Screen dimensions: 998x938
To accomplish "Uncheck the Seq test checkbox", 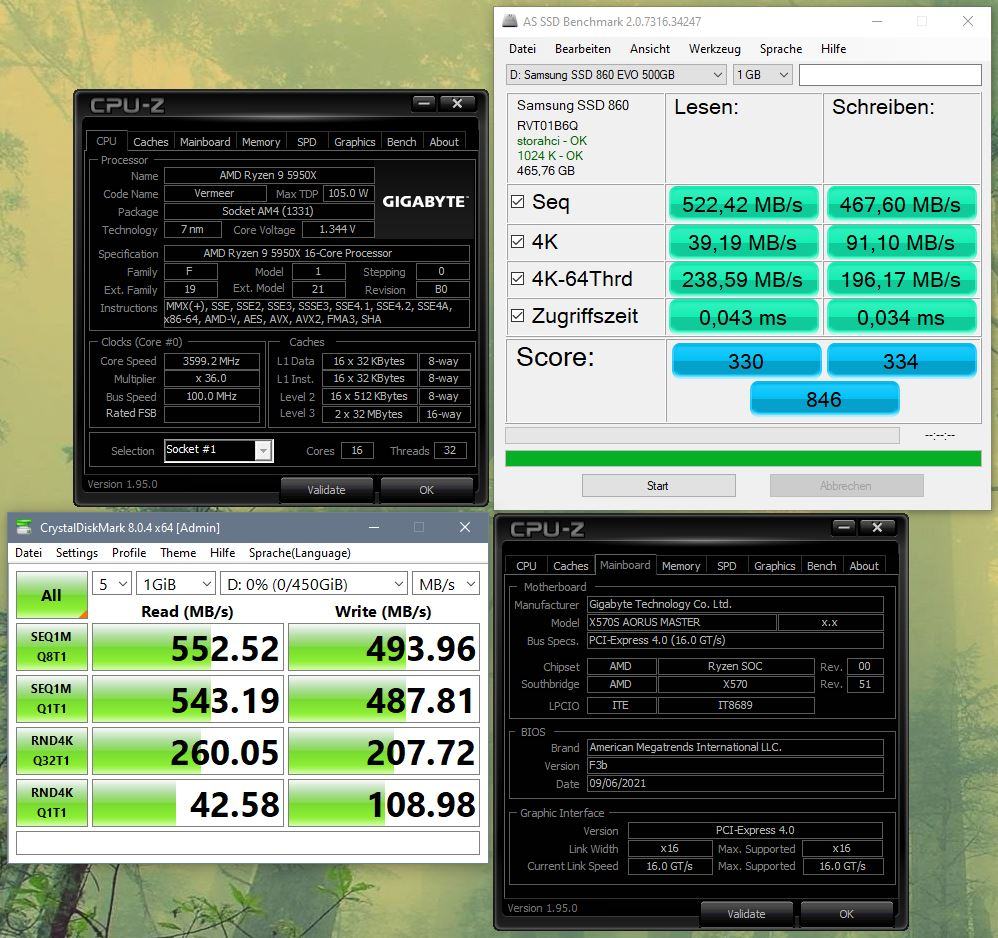I will coord(517,202).
